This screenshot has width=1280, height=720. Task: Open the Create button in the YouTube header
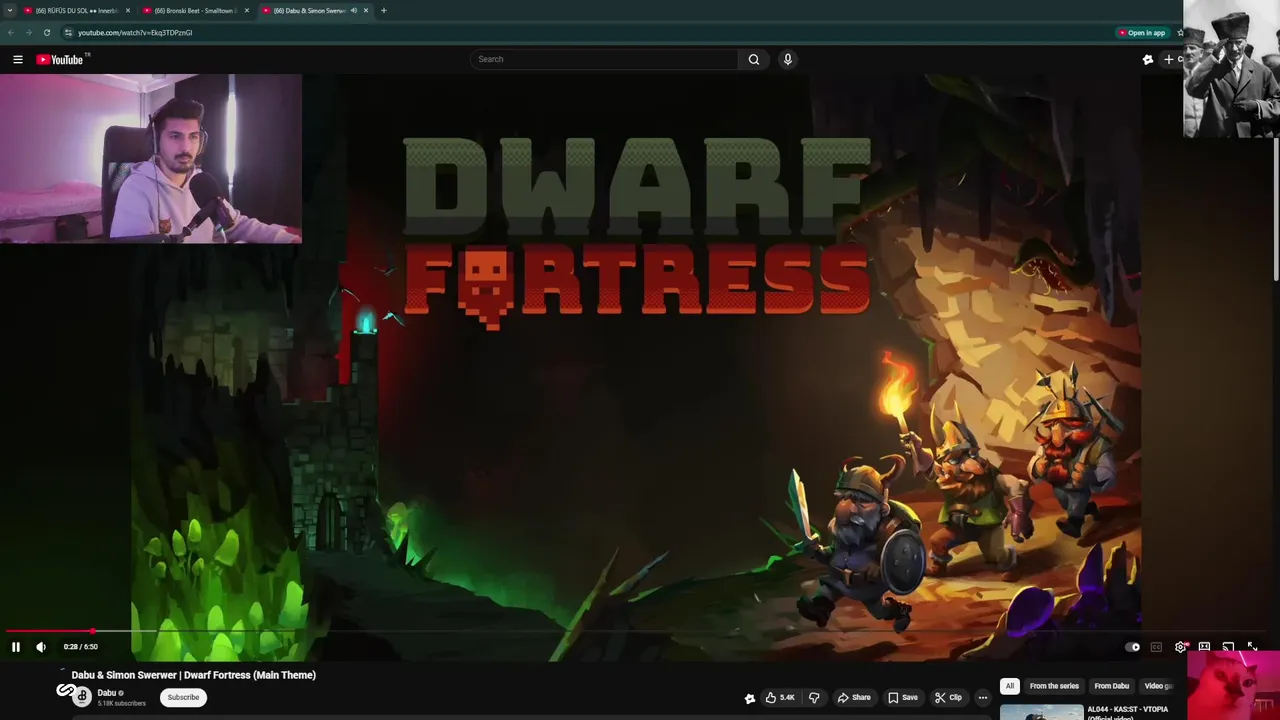point(1172,59)
